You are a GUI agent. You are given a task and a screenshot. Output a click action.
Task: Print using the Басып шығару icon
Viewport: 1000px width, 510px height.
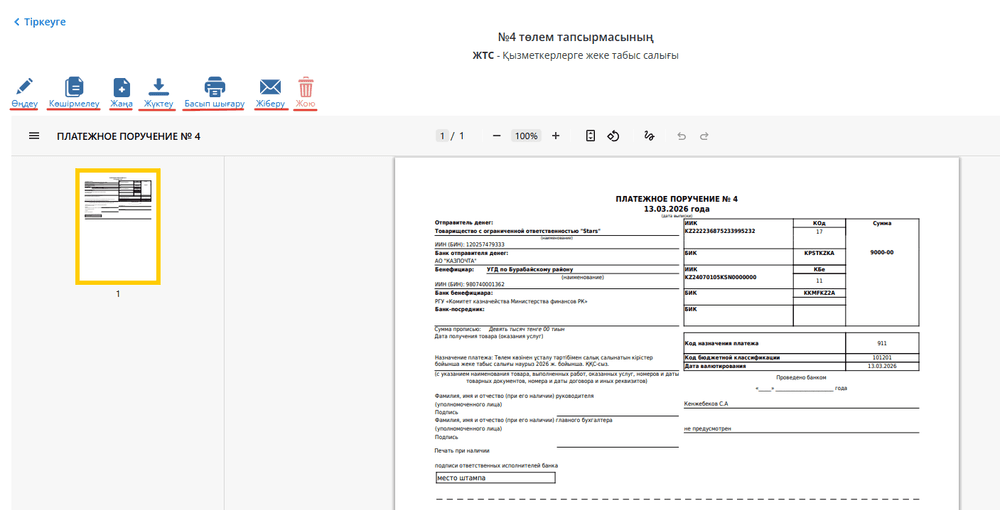pyautogui.click(x=214, y=87)
